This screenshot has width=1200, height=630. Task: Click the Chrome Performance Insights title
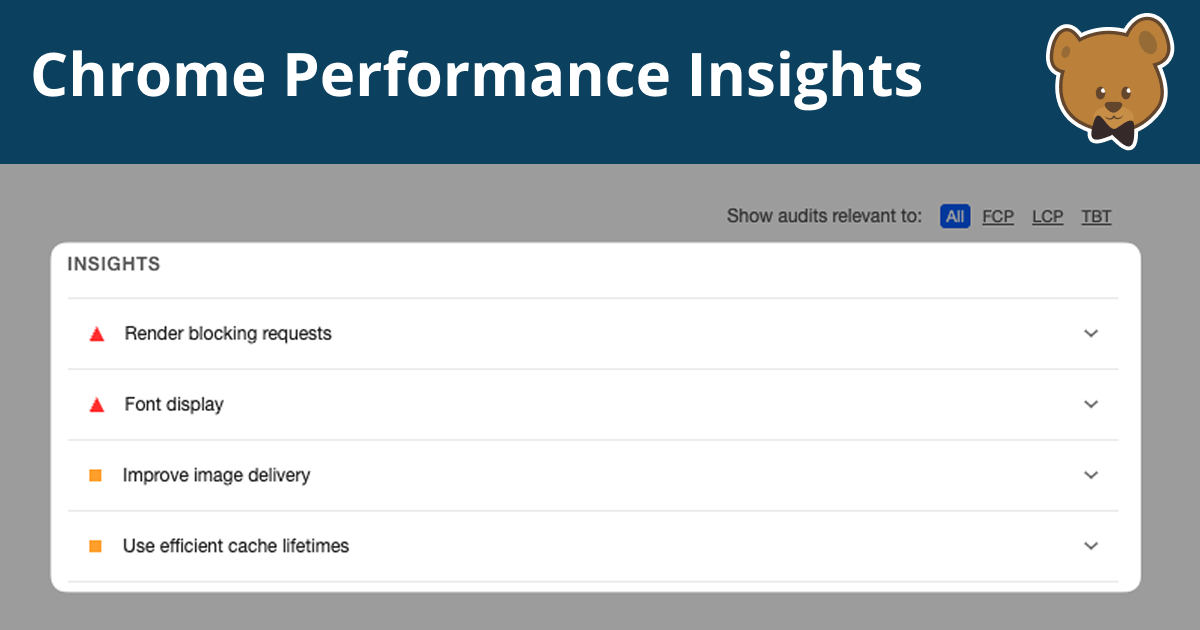point(476,76)
